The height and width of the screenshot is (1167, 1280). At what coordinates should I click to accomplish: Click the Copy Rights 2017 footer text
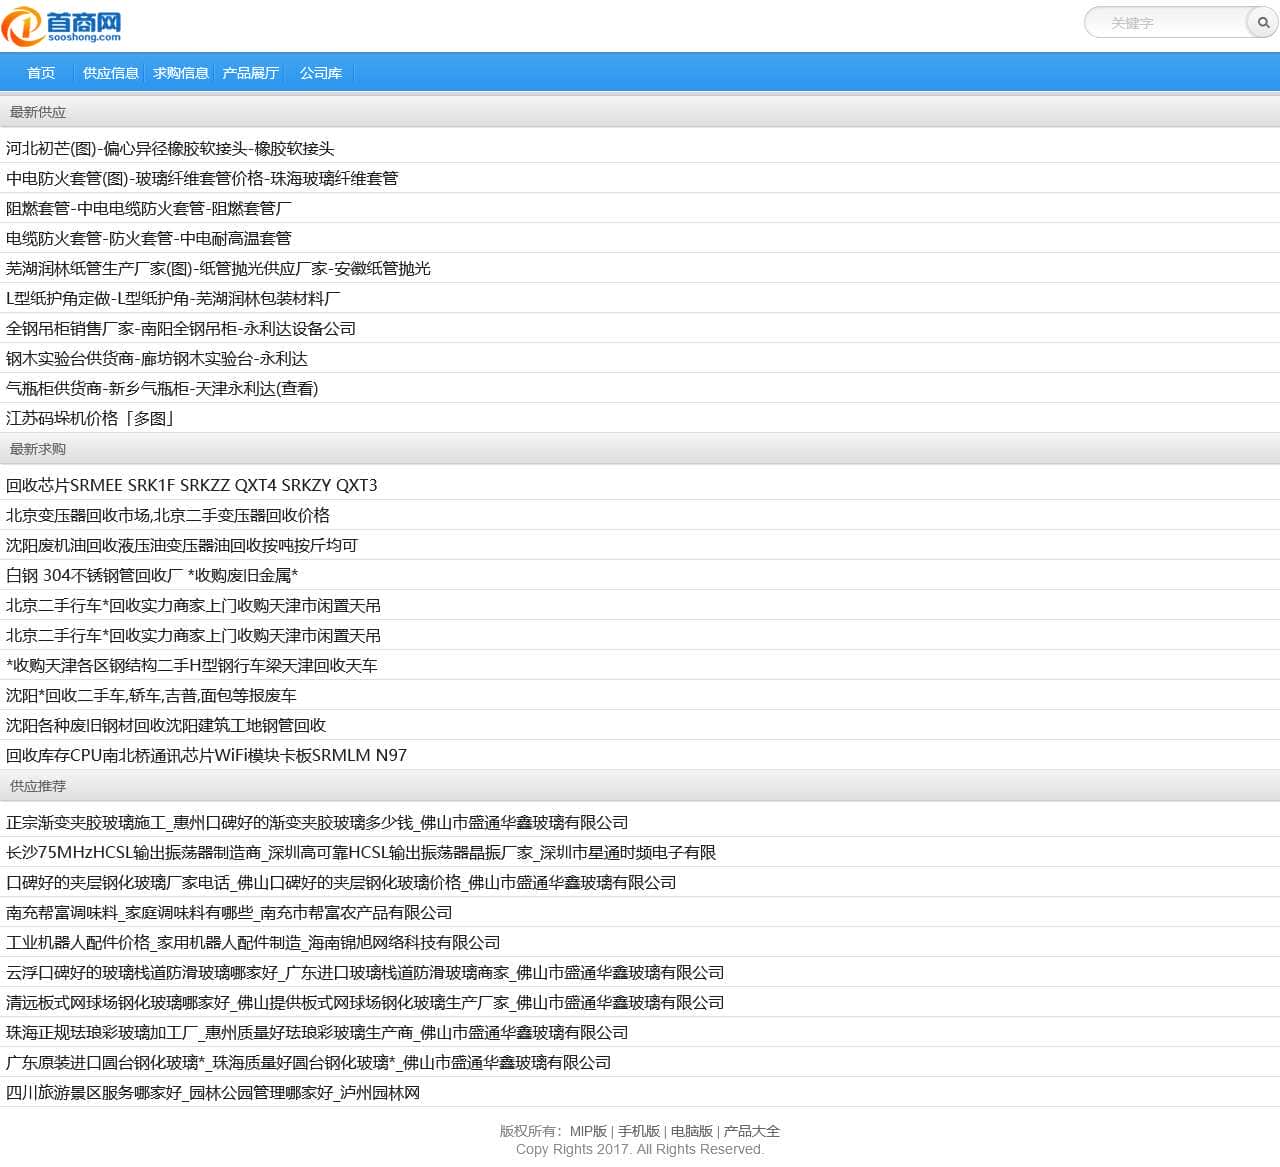click(x=640, y=1149)
